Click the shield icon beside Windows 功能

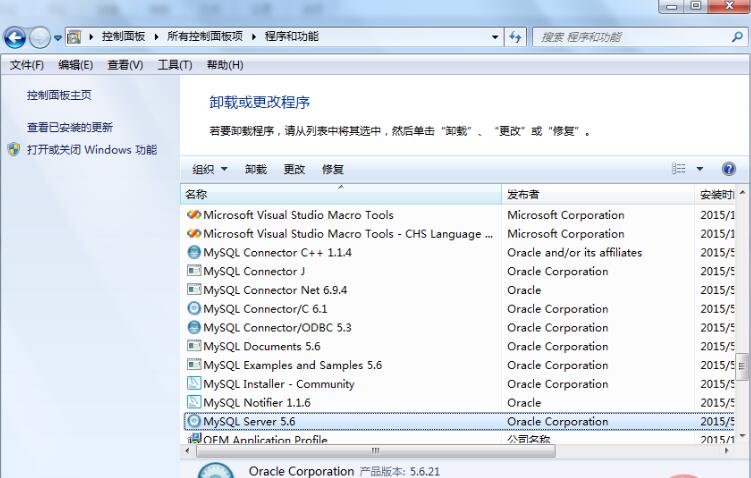click(14, 149)
